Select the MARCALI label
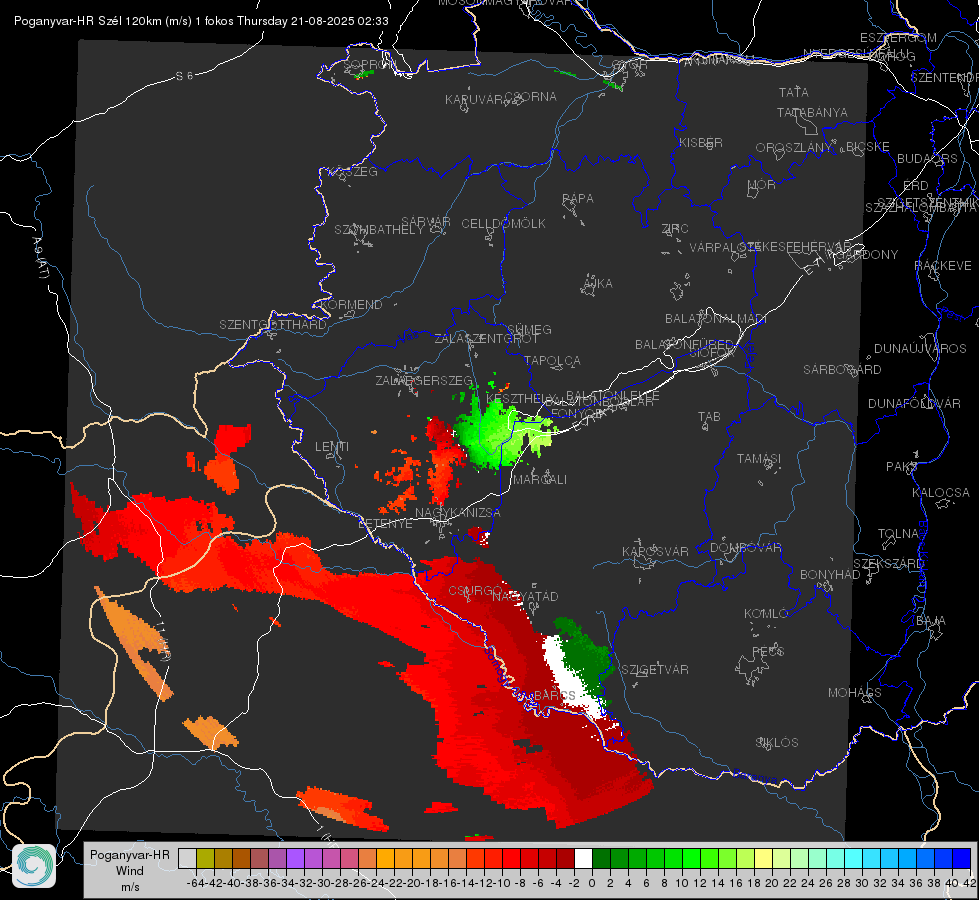This screenshot has width=979, height=900. click(x=540, y=480)
